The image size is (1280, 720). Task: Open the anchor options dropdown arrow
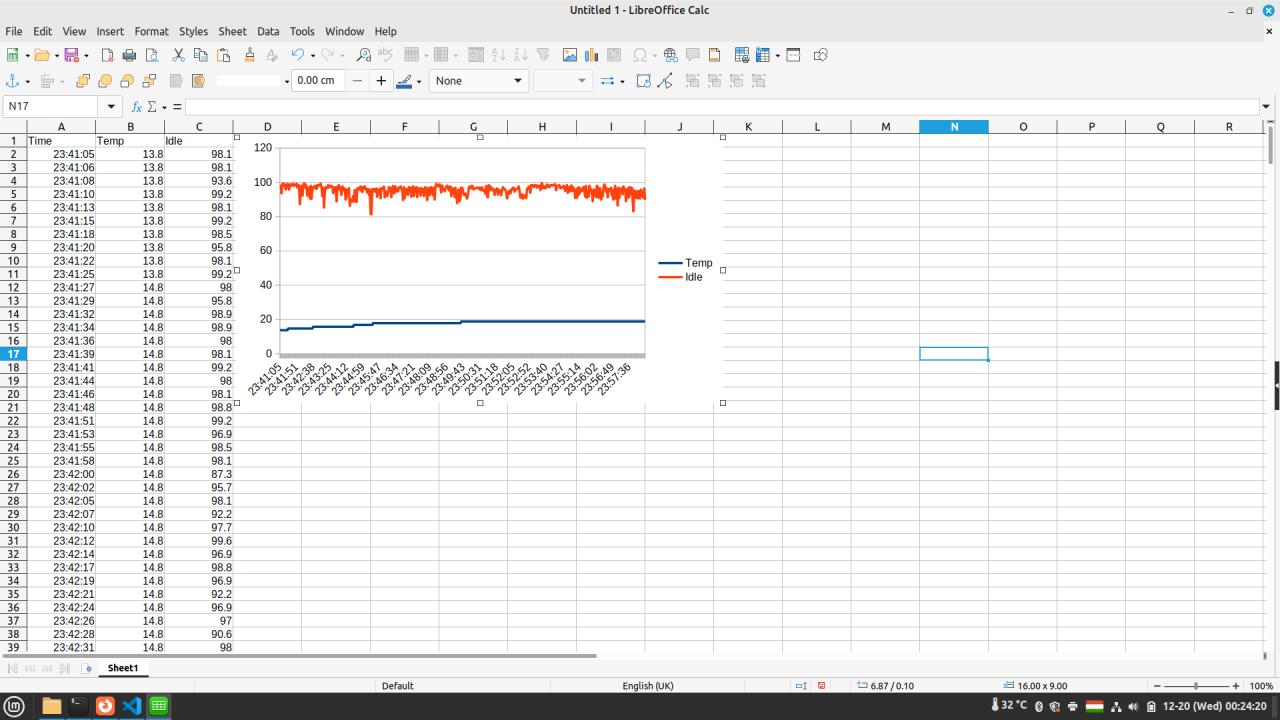point(28,81)
